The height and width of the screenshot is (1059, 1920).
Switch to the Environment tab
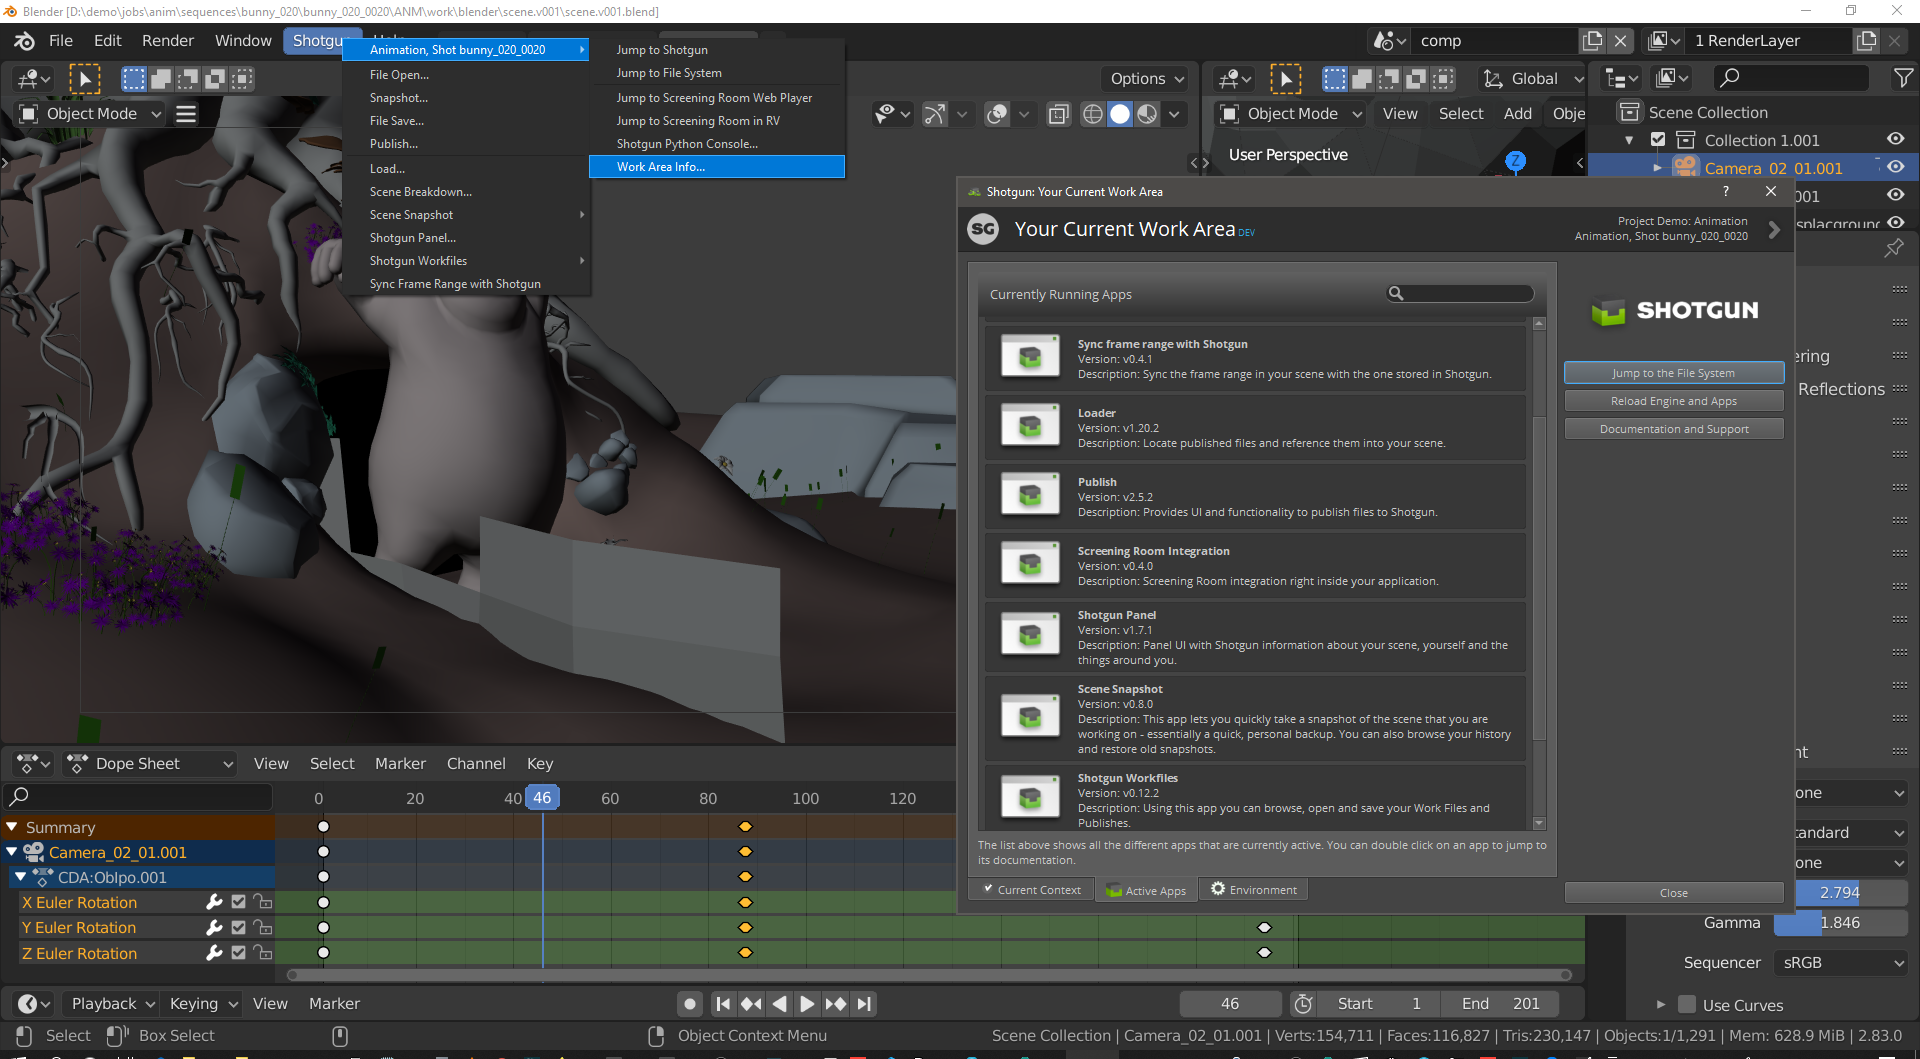pos(1254,889)
